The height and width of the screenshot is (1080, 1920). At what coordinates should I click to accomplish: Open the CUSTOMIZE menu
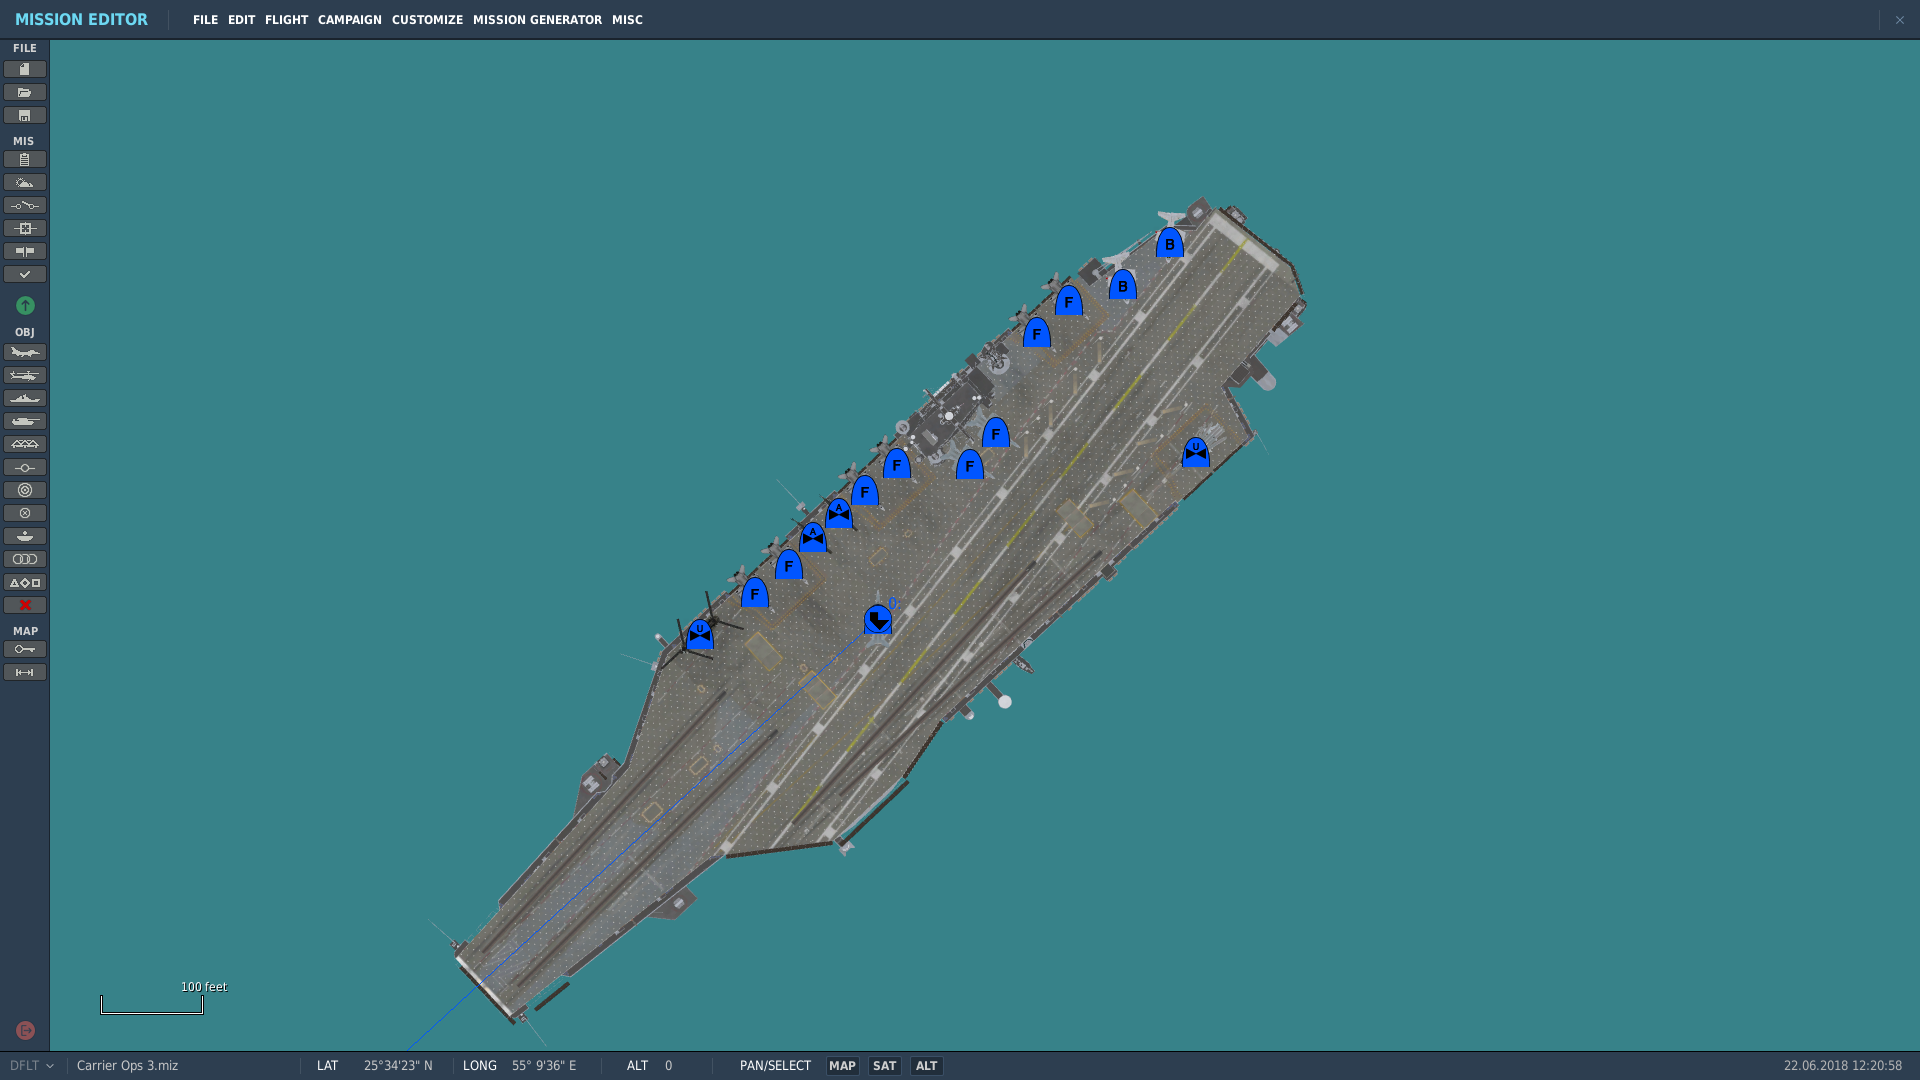[x=427, y=20]
